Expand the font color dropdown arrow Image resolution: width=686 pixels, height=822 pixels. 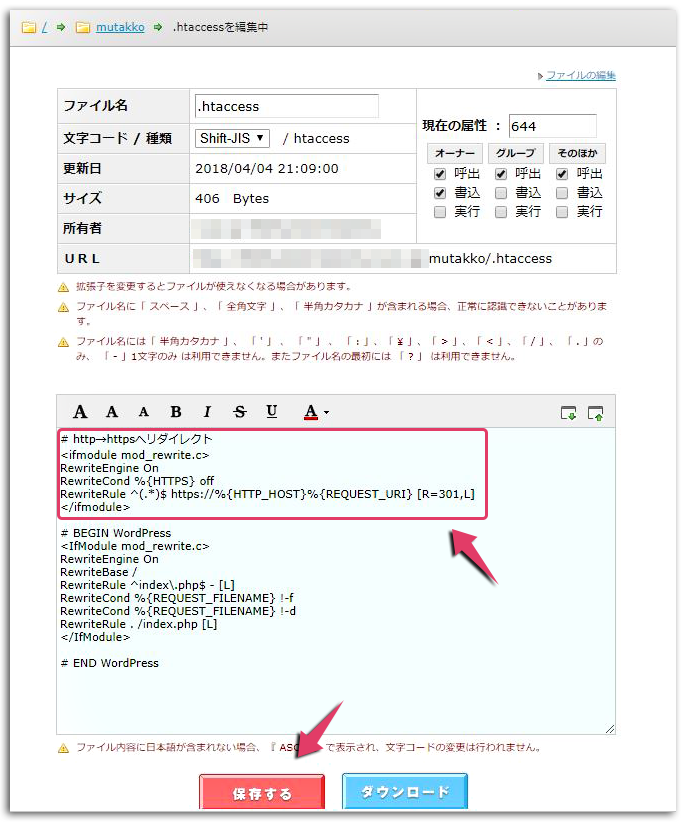tap(326, 413)
